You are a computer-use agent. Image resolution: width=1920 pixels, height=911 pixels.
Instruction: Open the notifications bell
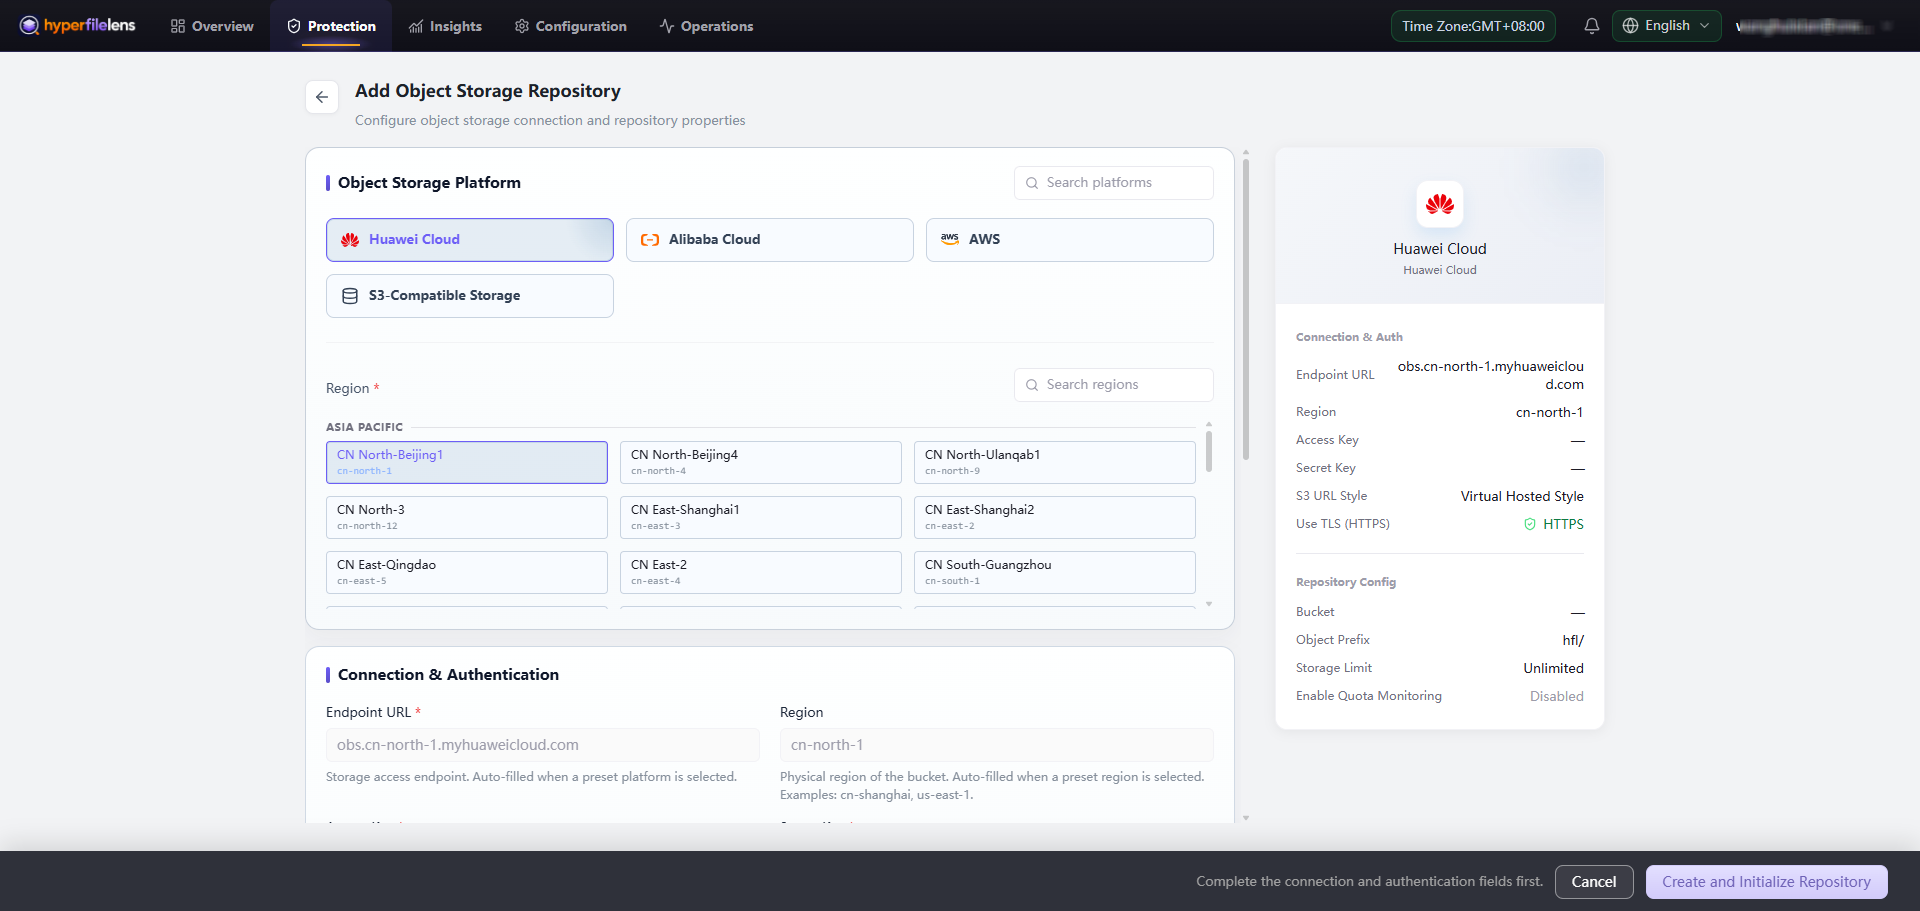tap(1591, 26)
